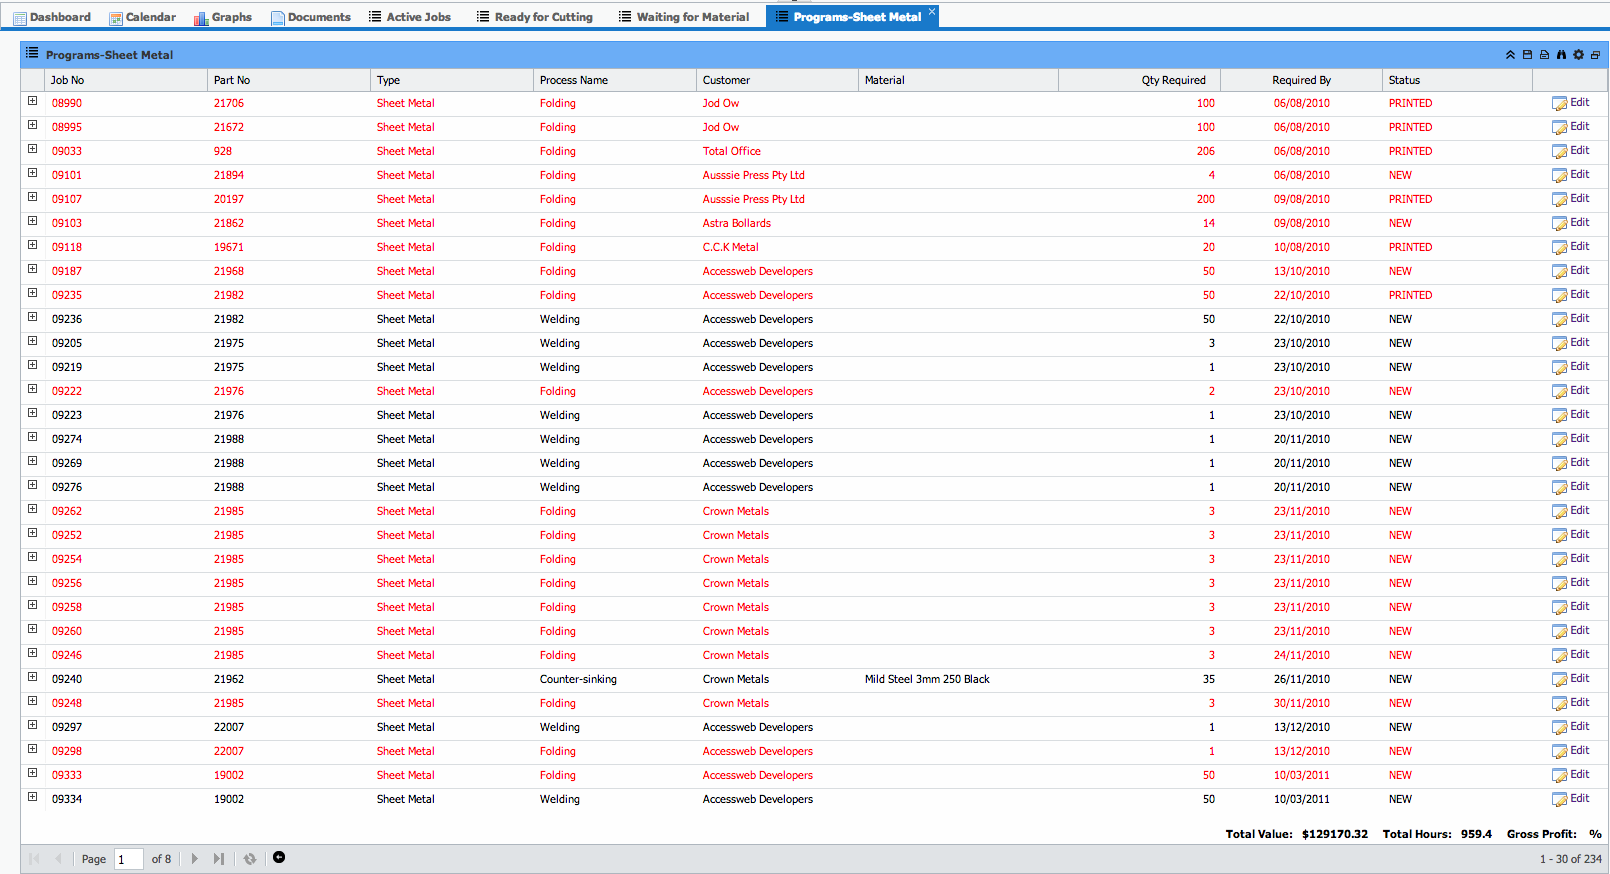Go to the next page of results
Image resolution: width=1610 pixels, height=874 pixels.
[194, 859]
